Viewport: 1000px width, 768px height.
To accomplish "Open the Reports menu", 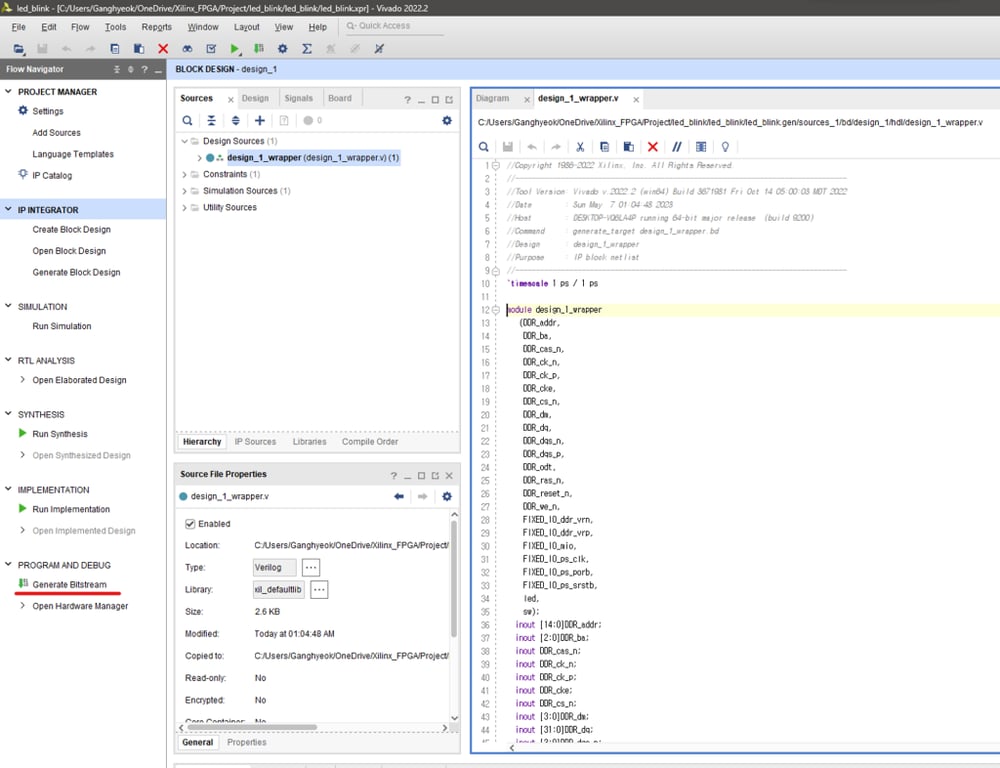I will [x=156, y=27].
